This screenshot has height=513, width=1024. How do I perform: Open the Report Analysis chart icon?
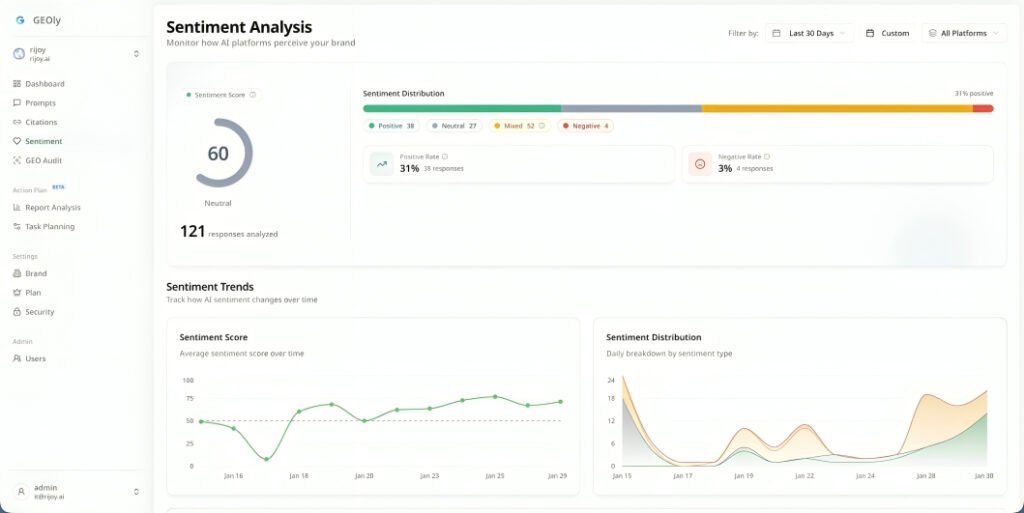tap(17, 208)
